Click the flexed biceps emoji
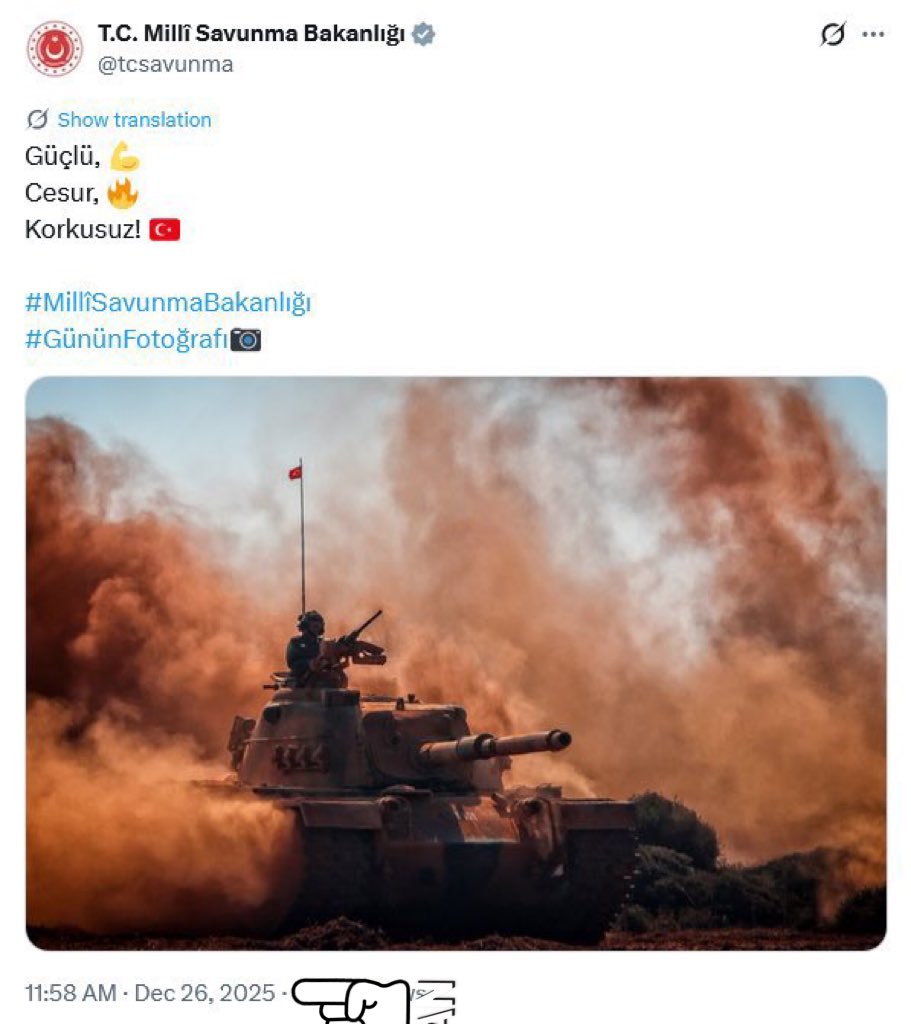 coord(124,157)
